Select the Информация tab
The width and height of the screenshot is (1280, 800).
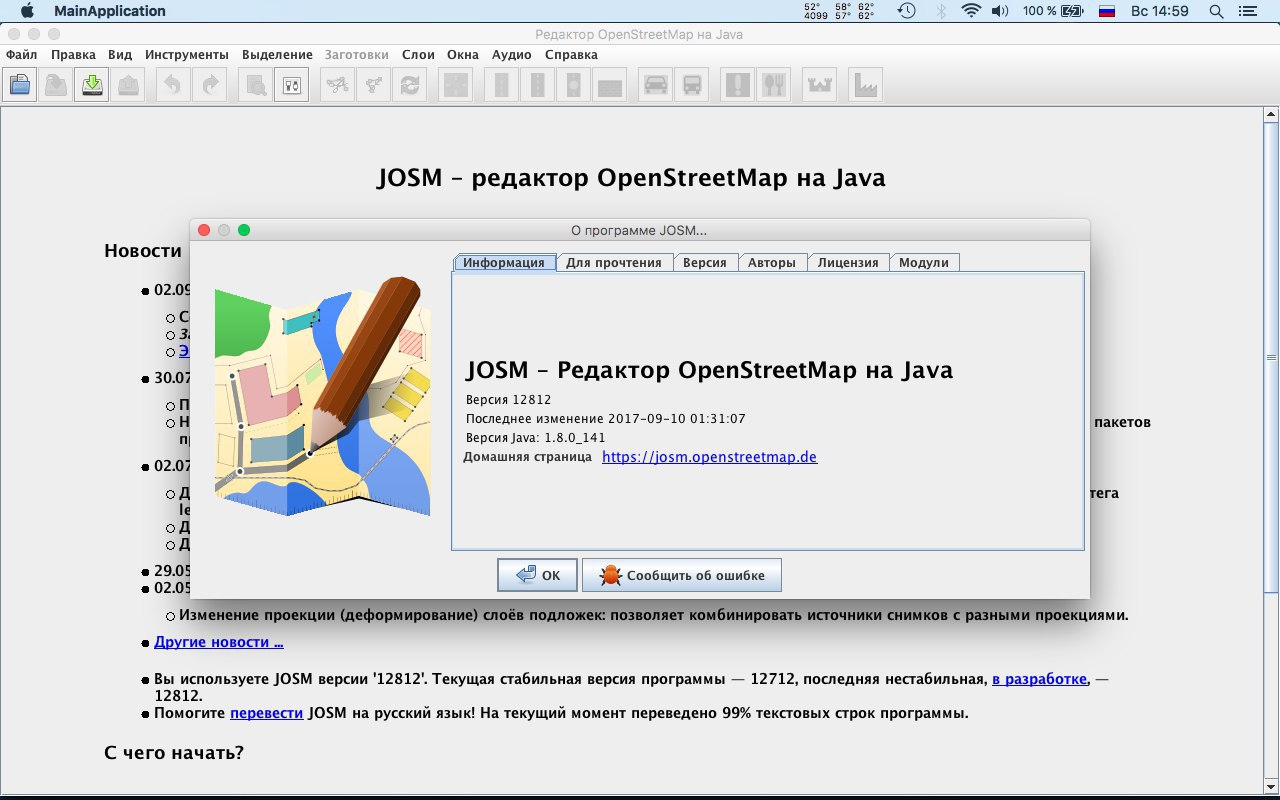(x=504, y=262)
